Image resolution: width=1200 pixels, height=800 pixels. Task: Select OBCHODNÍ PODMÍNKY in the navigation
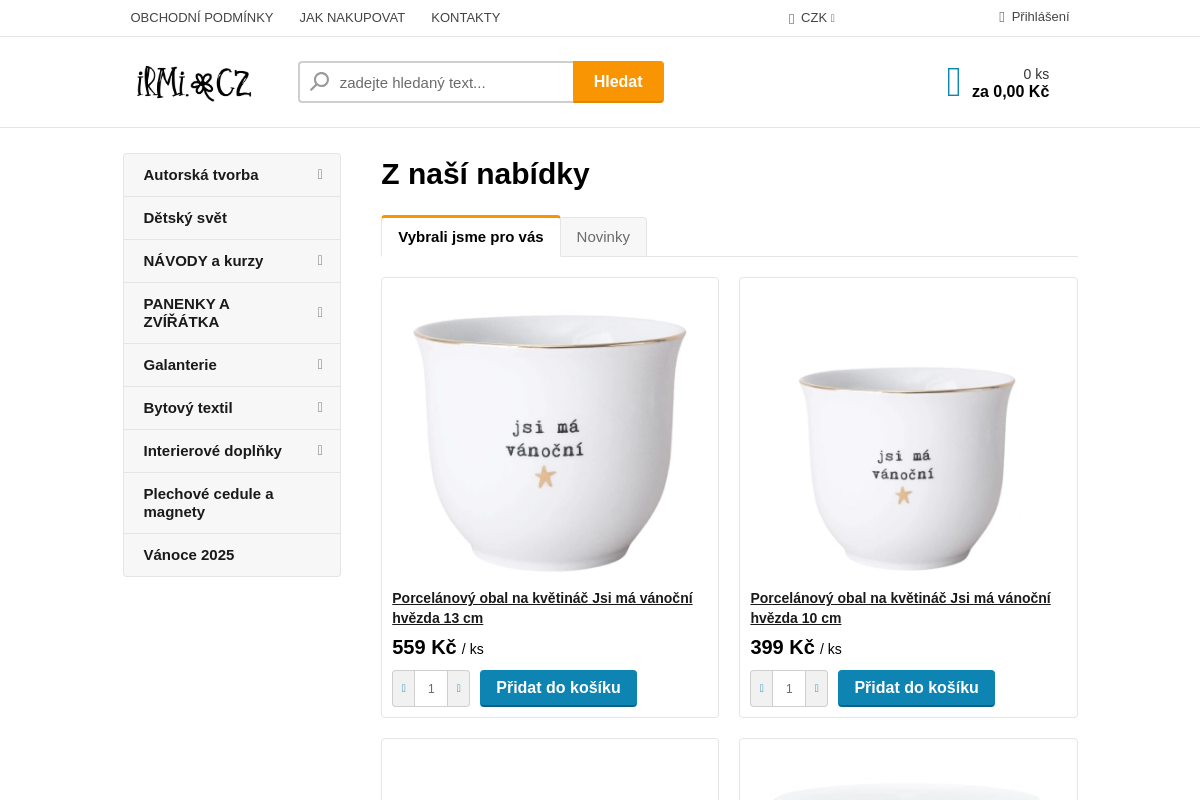pyautogui.click(x=202, y=17)
